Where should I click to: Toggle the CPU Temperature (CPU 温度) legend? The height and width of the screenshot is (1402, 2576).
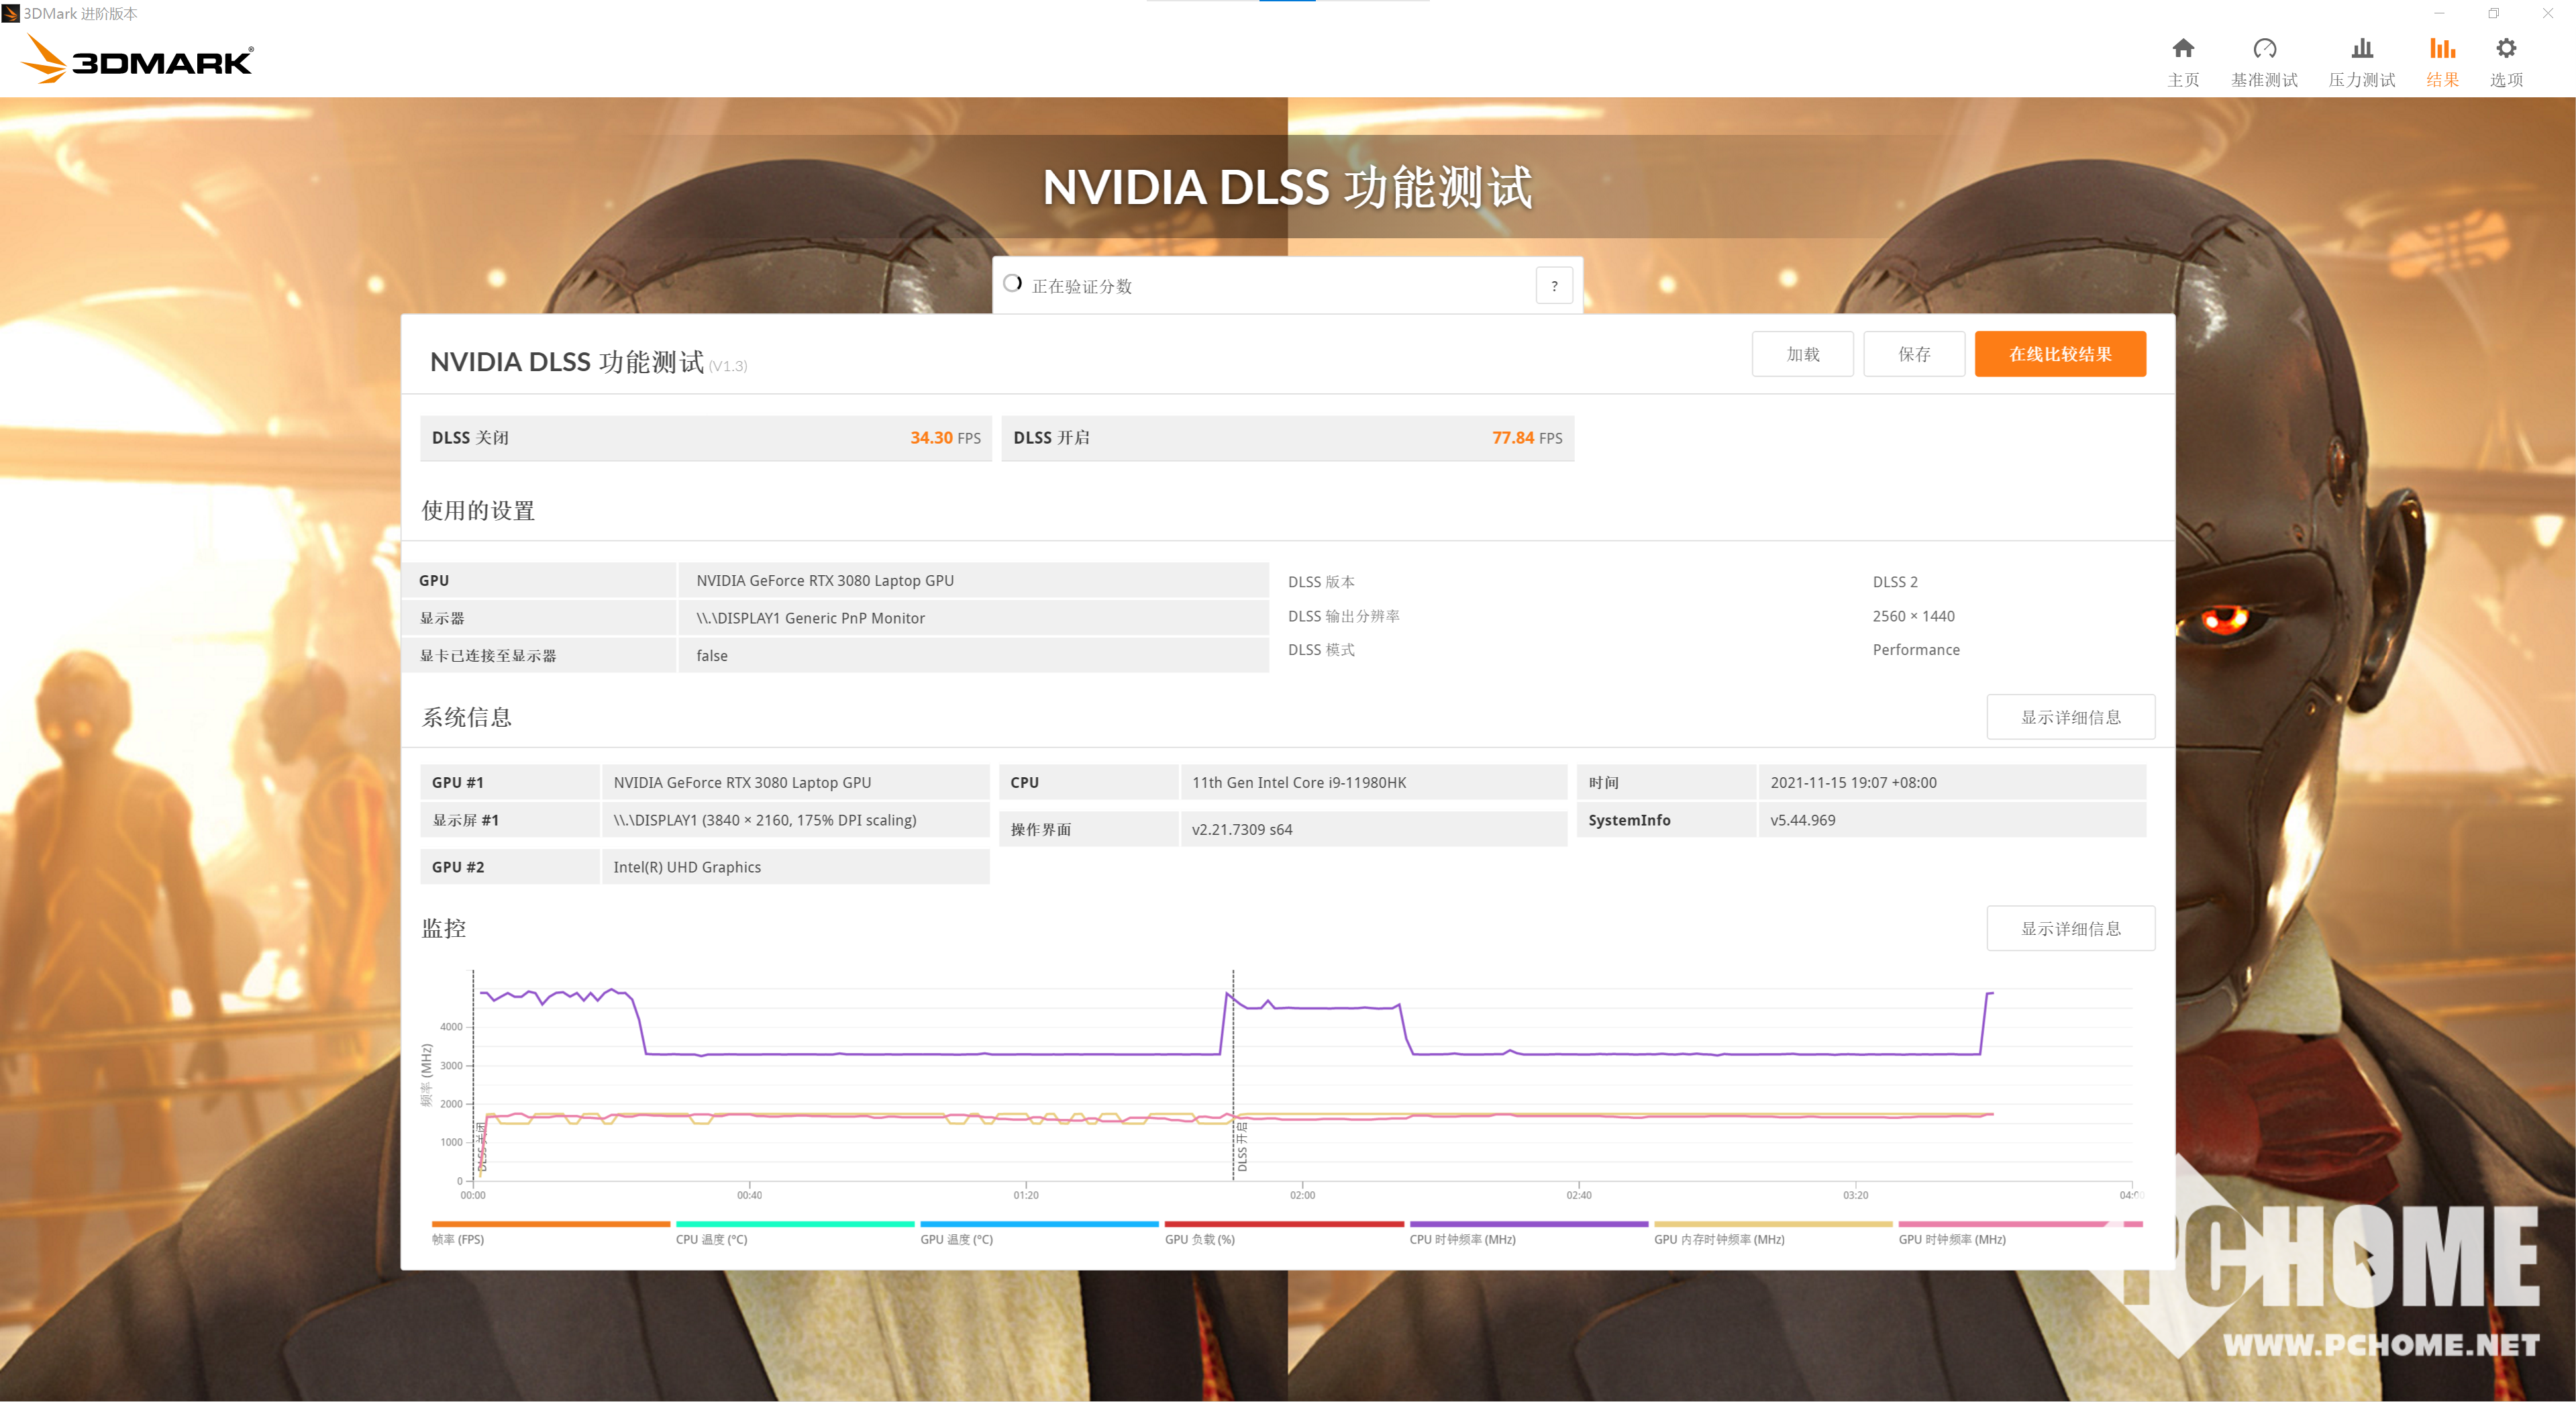click(795, 1232)
